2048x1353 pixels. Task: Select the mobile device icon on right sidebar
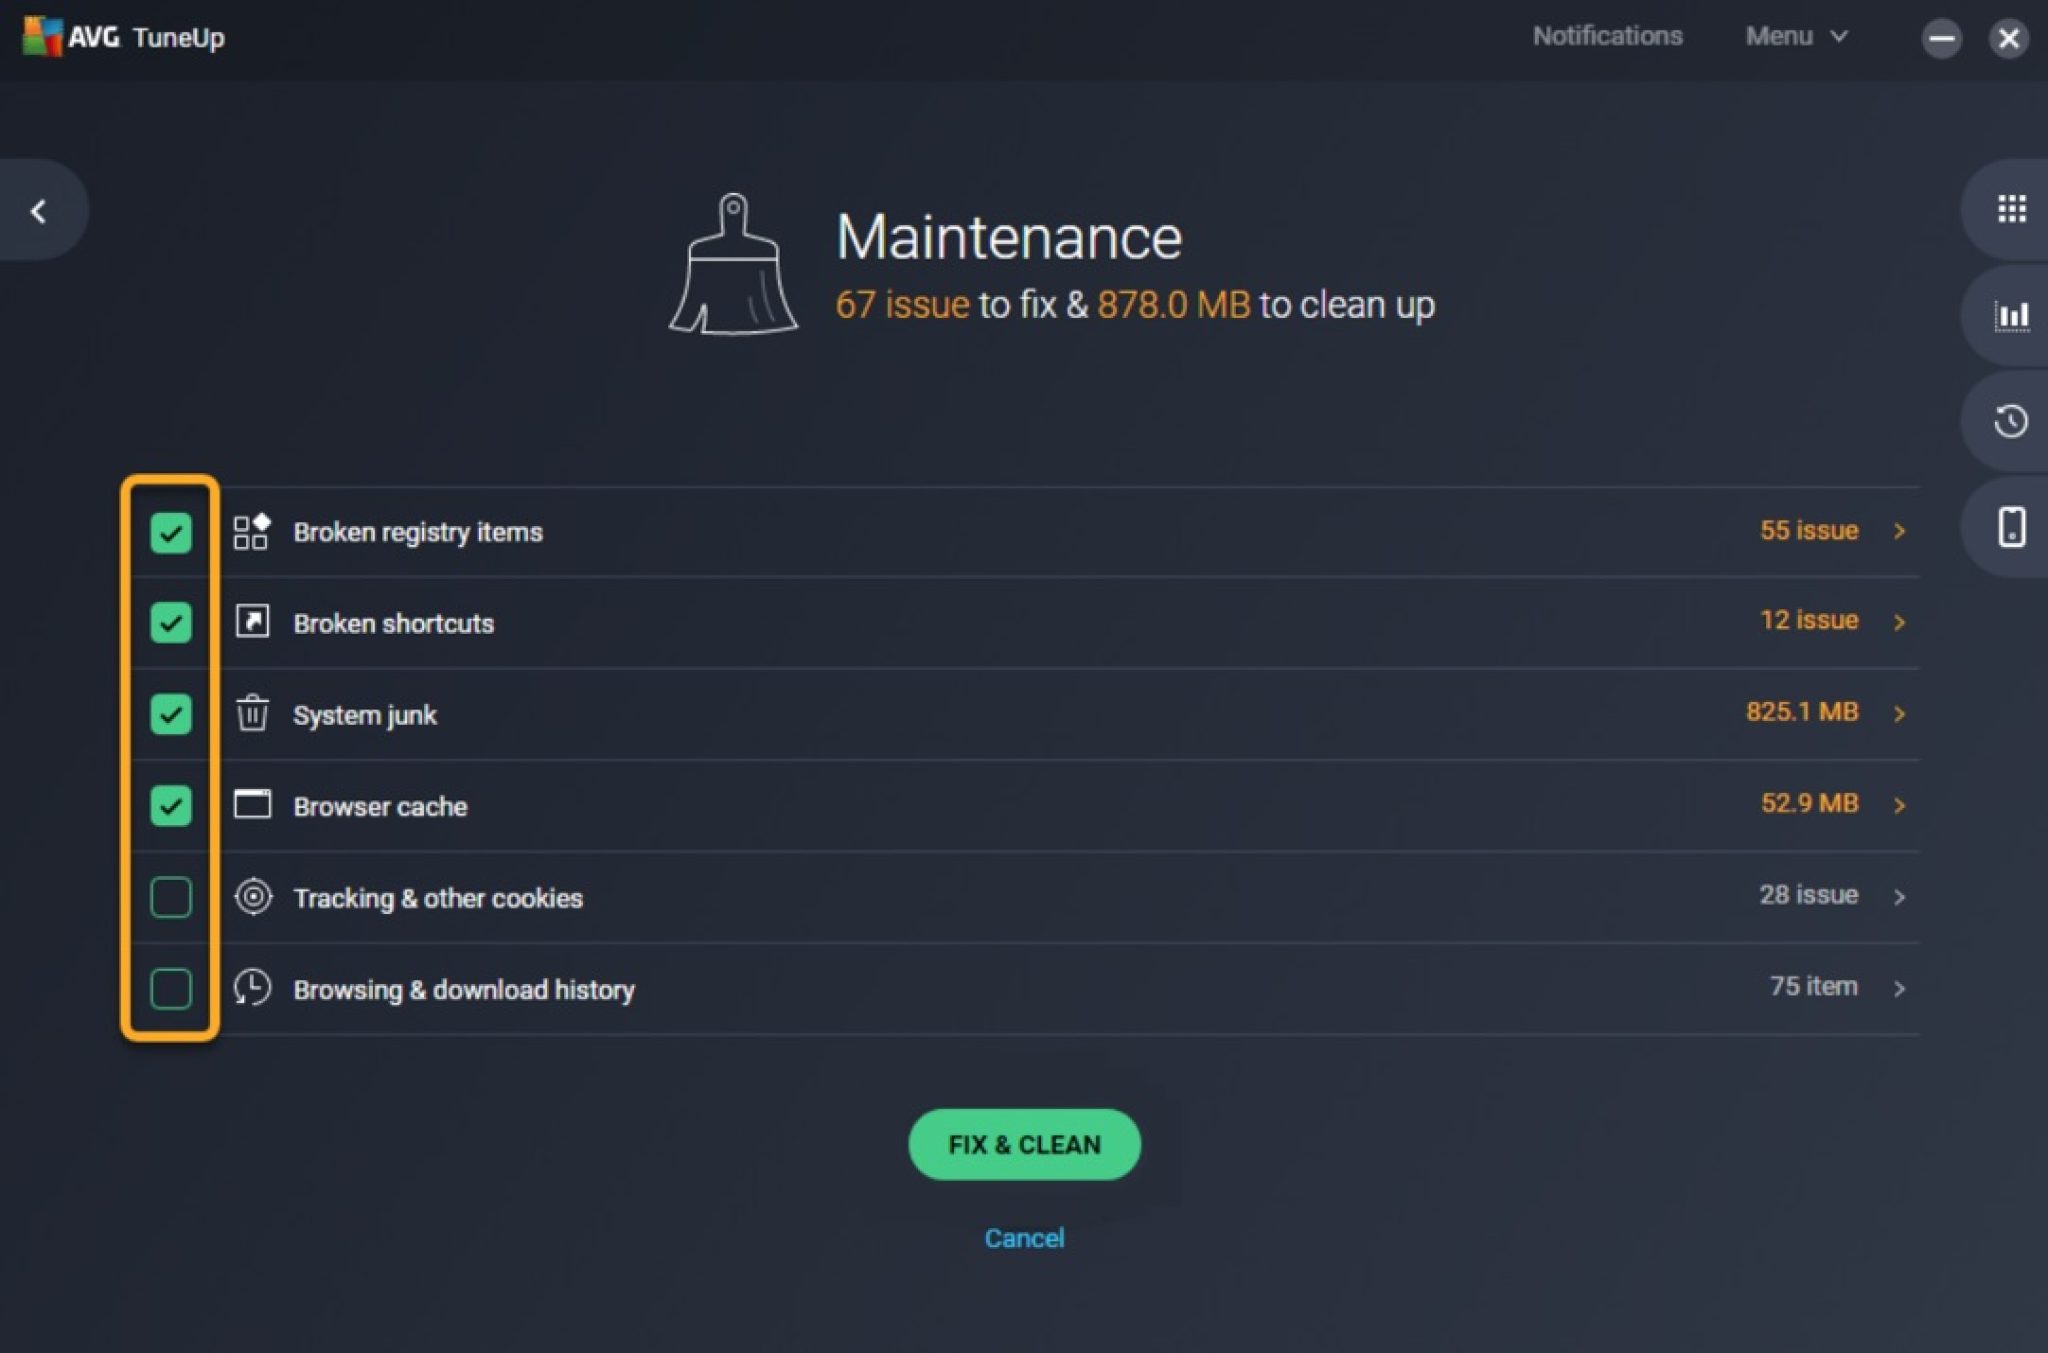point(2013,527)
